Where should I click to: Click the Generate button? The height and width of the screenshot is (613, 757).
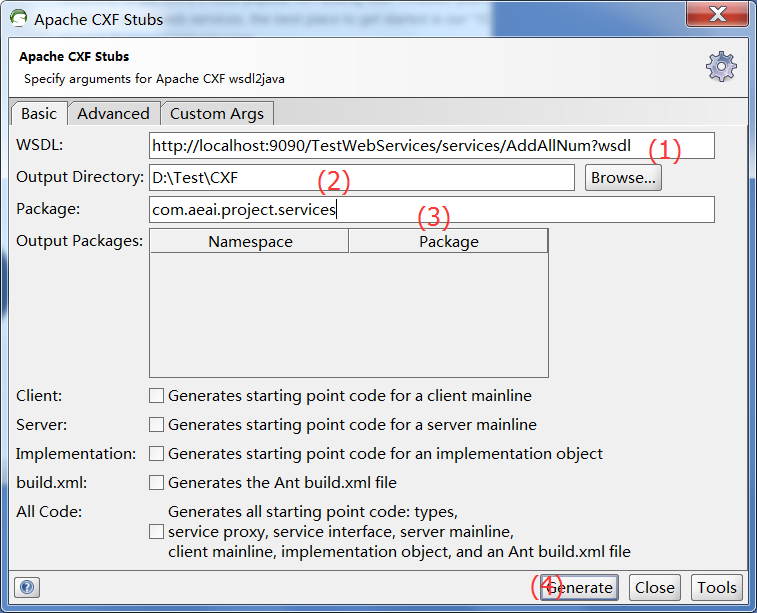click(579, 587)
